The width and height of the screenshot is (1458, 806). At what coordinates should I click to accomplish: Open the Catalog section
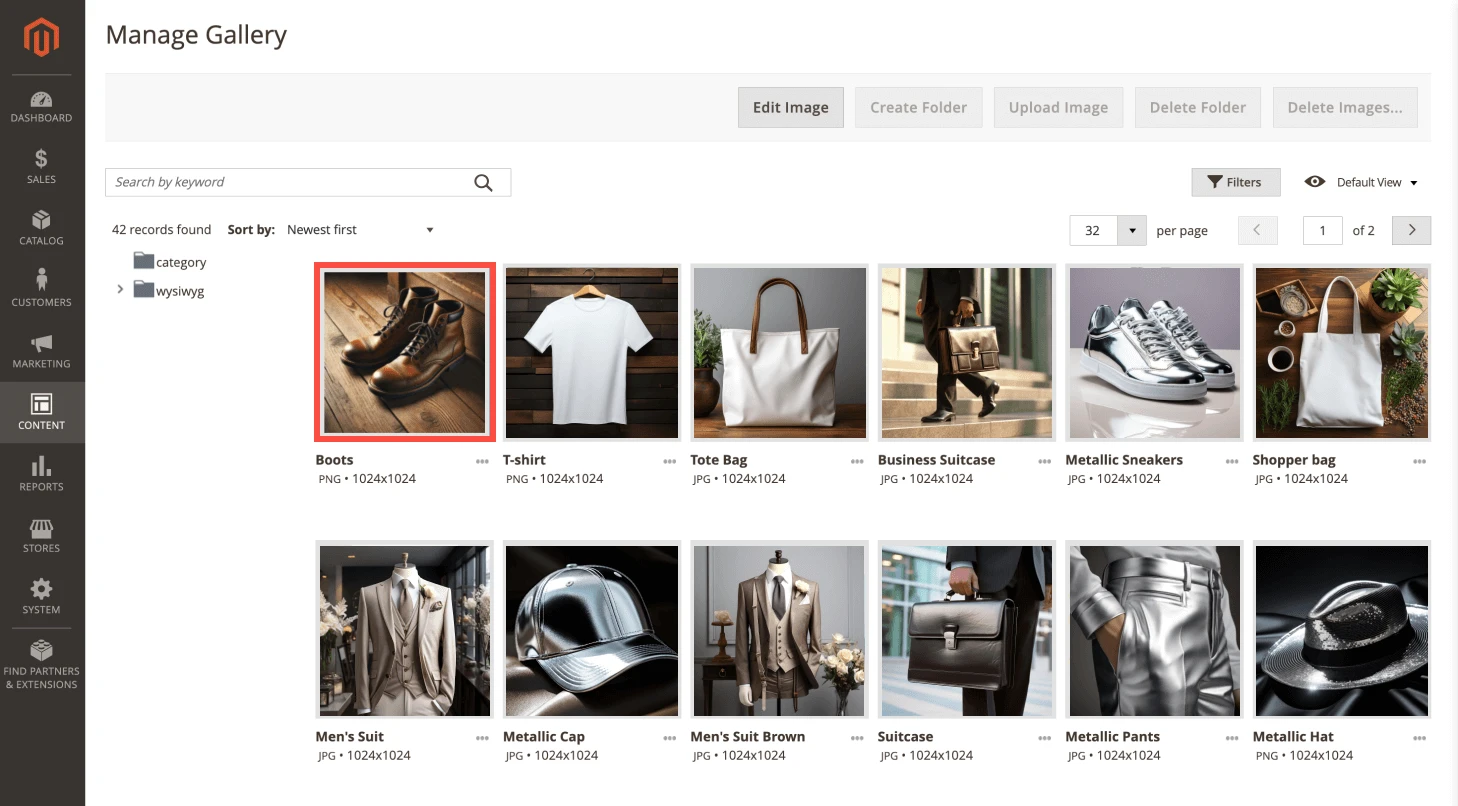41,227
